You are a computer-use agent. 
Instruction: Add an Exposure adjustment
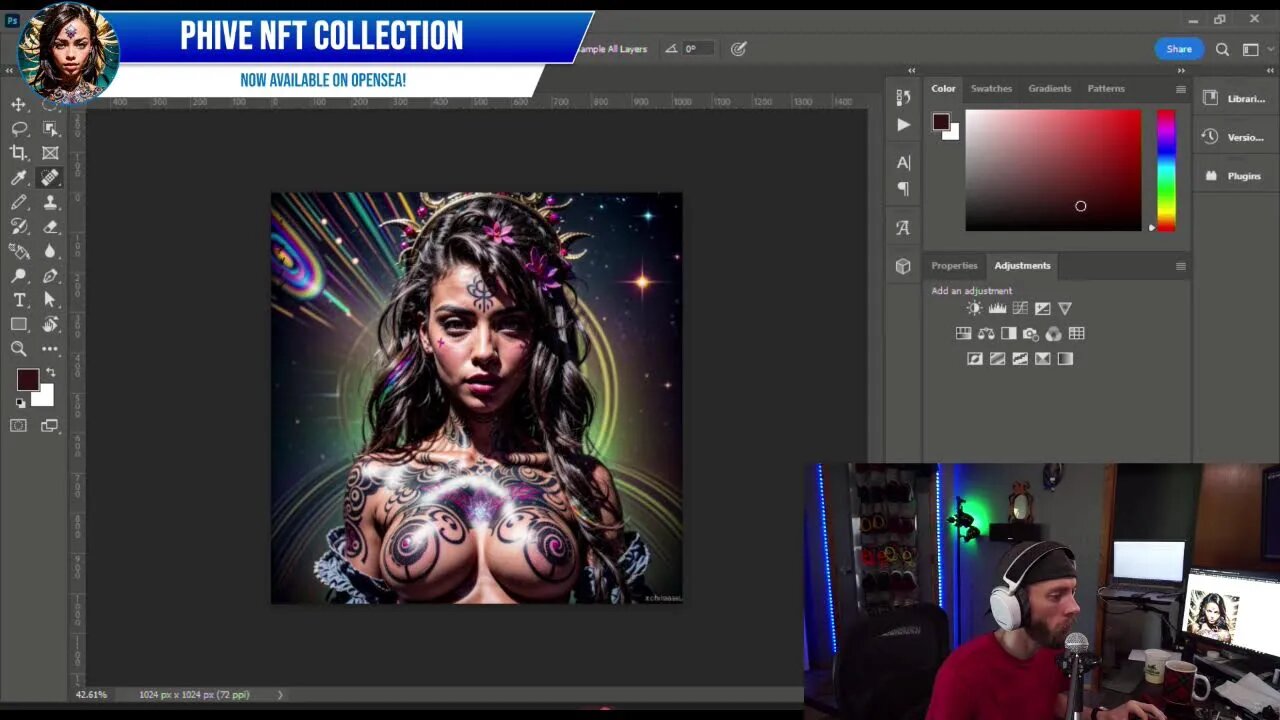tap(1043, 308)
